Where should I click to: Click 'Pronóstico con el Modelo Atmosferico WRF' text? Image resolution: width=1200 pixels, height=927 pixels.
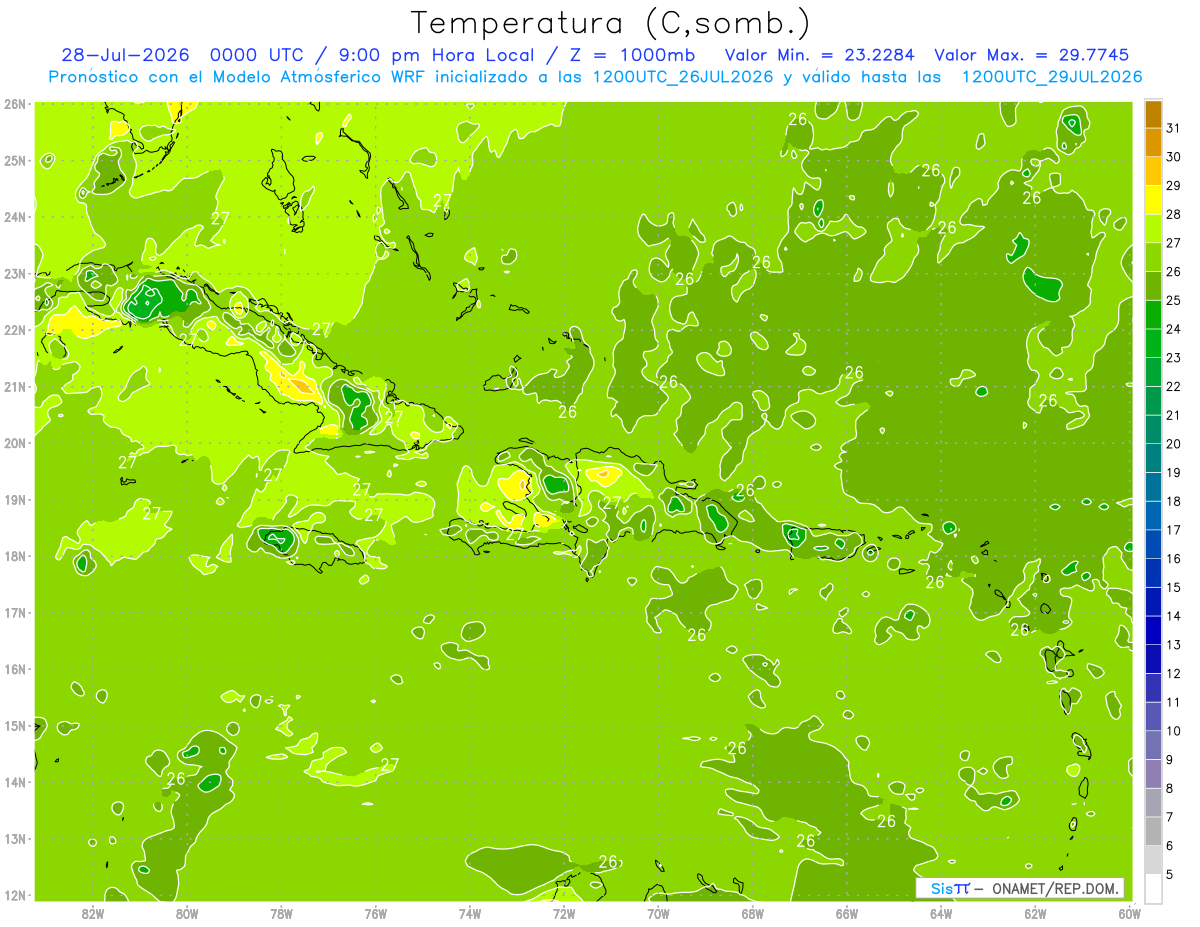[238, 77]
